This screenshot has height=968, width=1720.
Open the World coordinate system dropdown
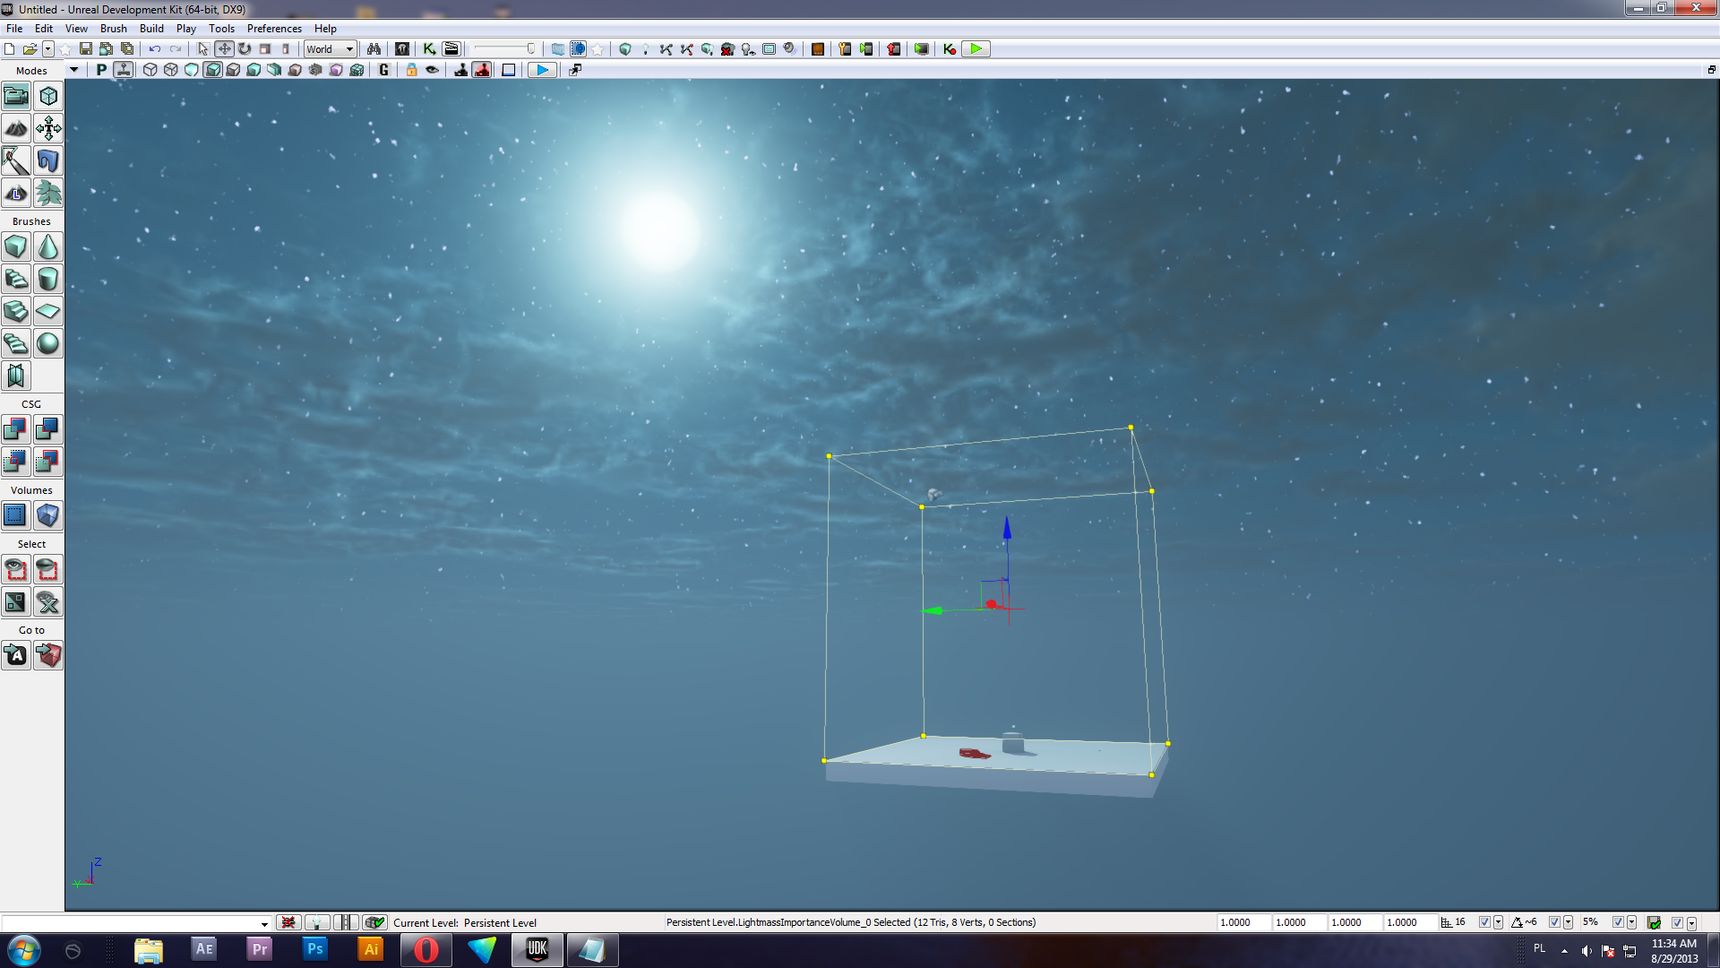click(x=330, y=49)
